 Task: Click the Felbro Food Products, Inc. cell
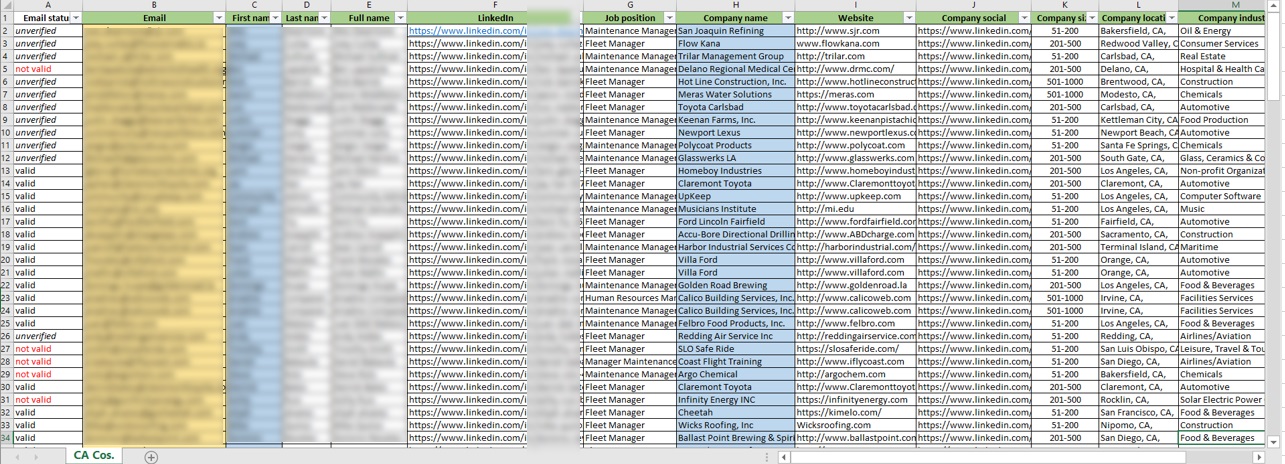[735, 323]
